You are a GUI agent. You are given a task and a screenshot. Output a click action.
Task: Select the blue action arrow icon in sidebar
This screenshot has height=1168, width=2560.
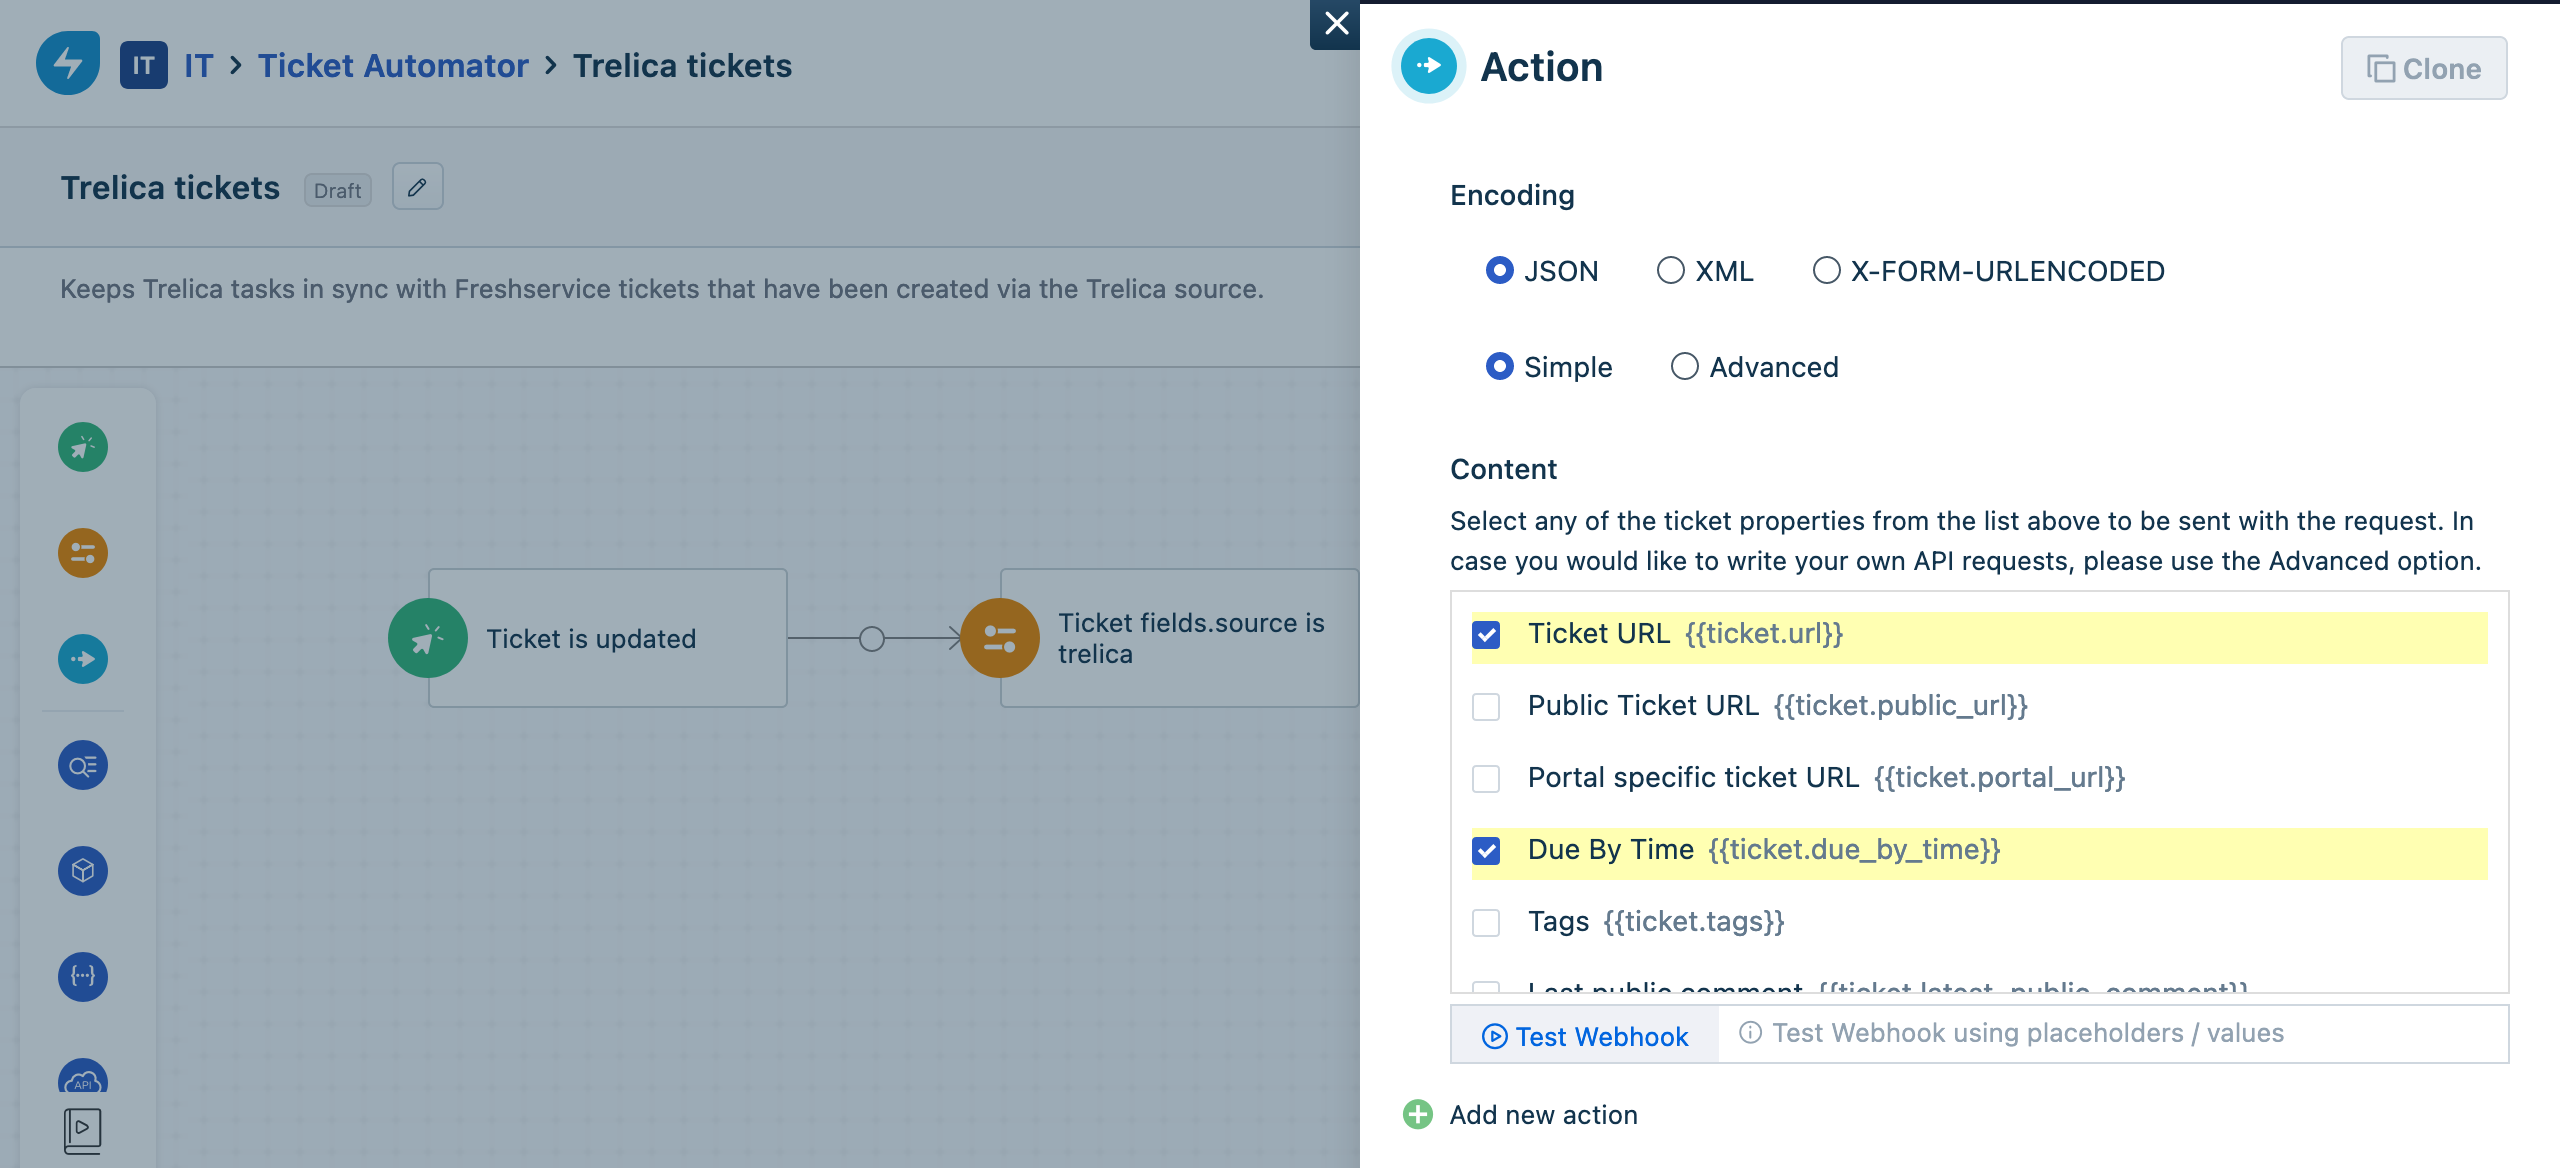83,659
